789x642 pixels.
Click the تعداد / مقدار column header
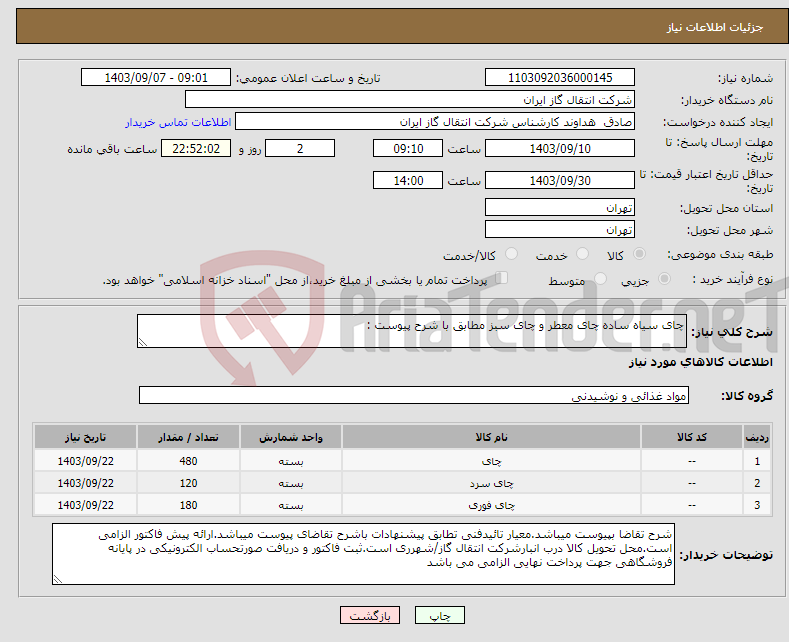pos(188,437)
